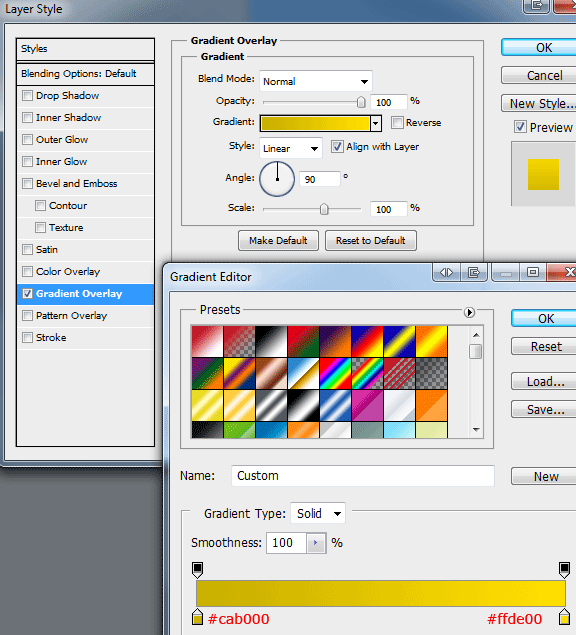The width and height of the screenshot is (576, 635).
Task: Choose the rainbow spectrum gradient preset
Action: tap(335, 373)
